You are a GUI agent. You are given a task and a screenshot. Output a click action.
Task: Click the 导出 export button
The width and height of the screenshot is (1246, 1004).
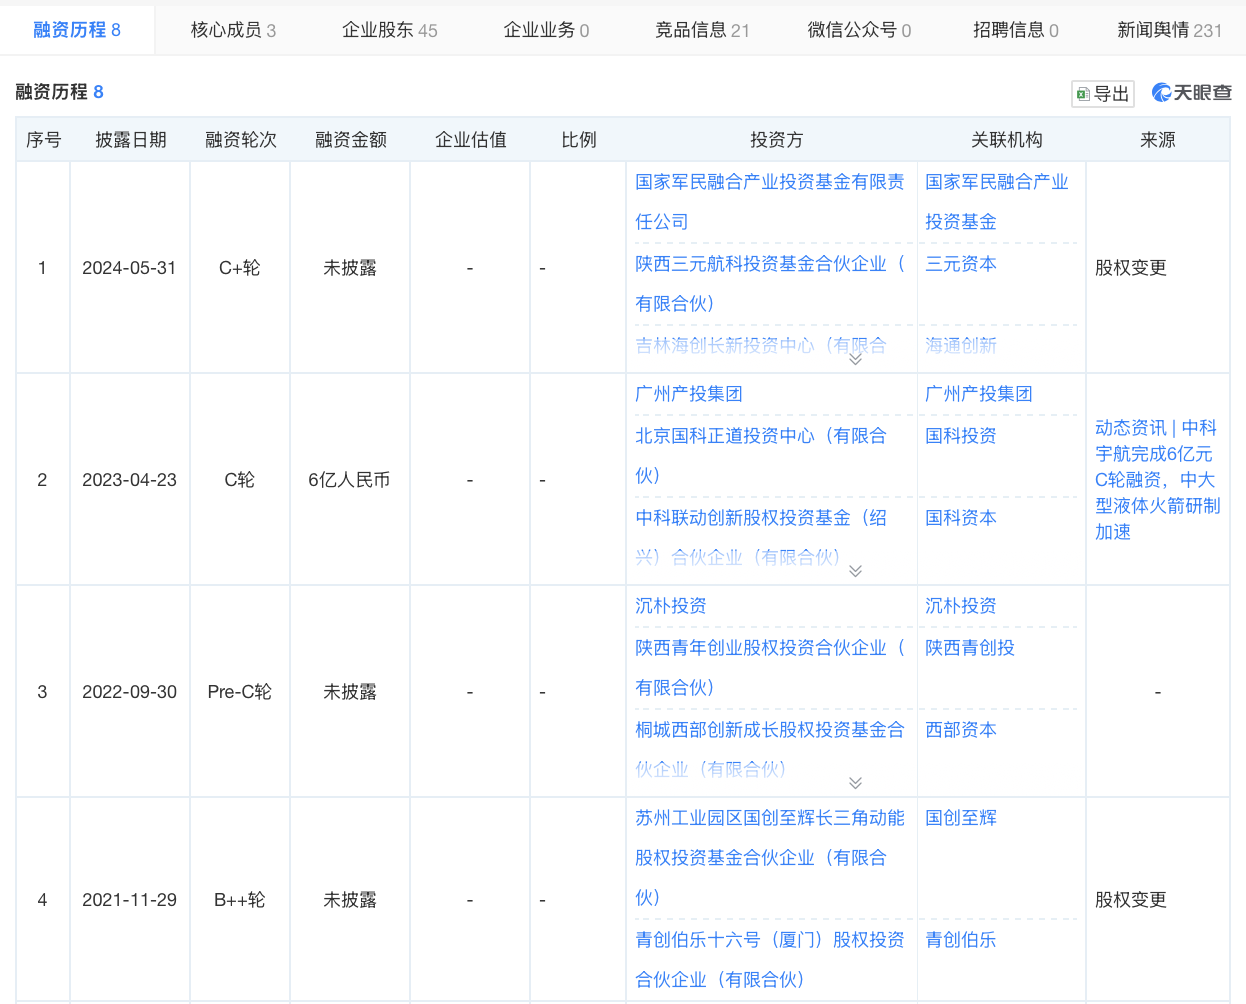pos(1102,94)
